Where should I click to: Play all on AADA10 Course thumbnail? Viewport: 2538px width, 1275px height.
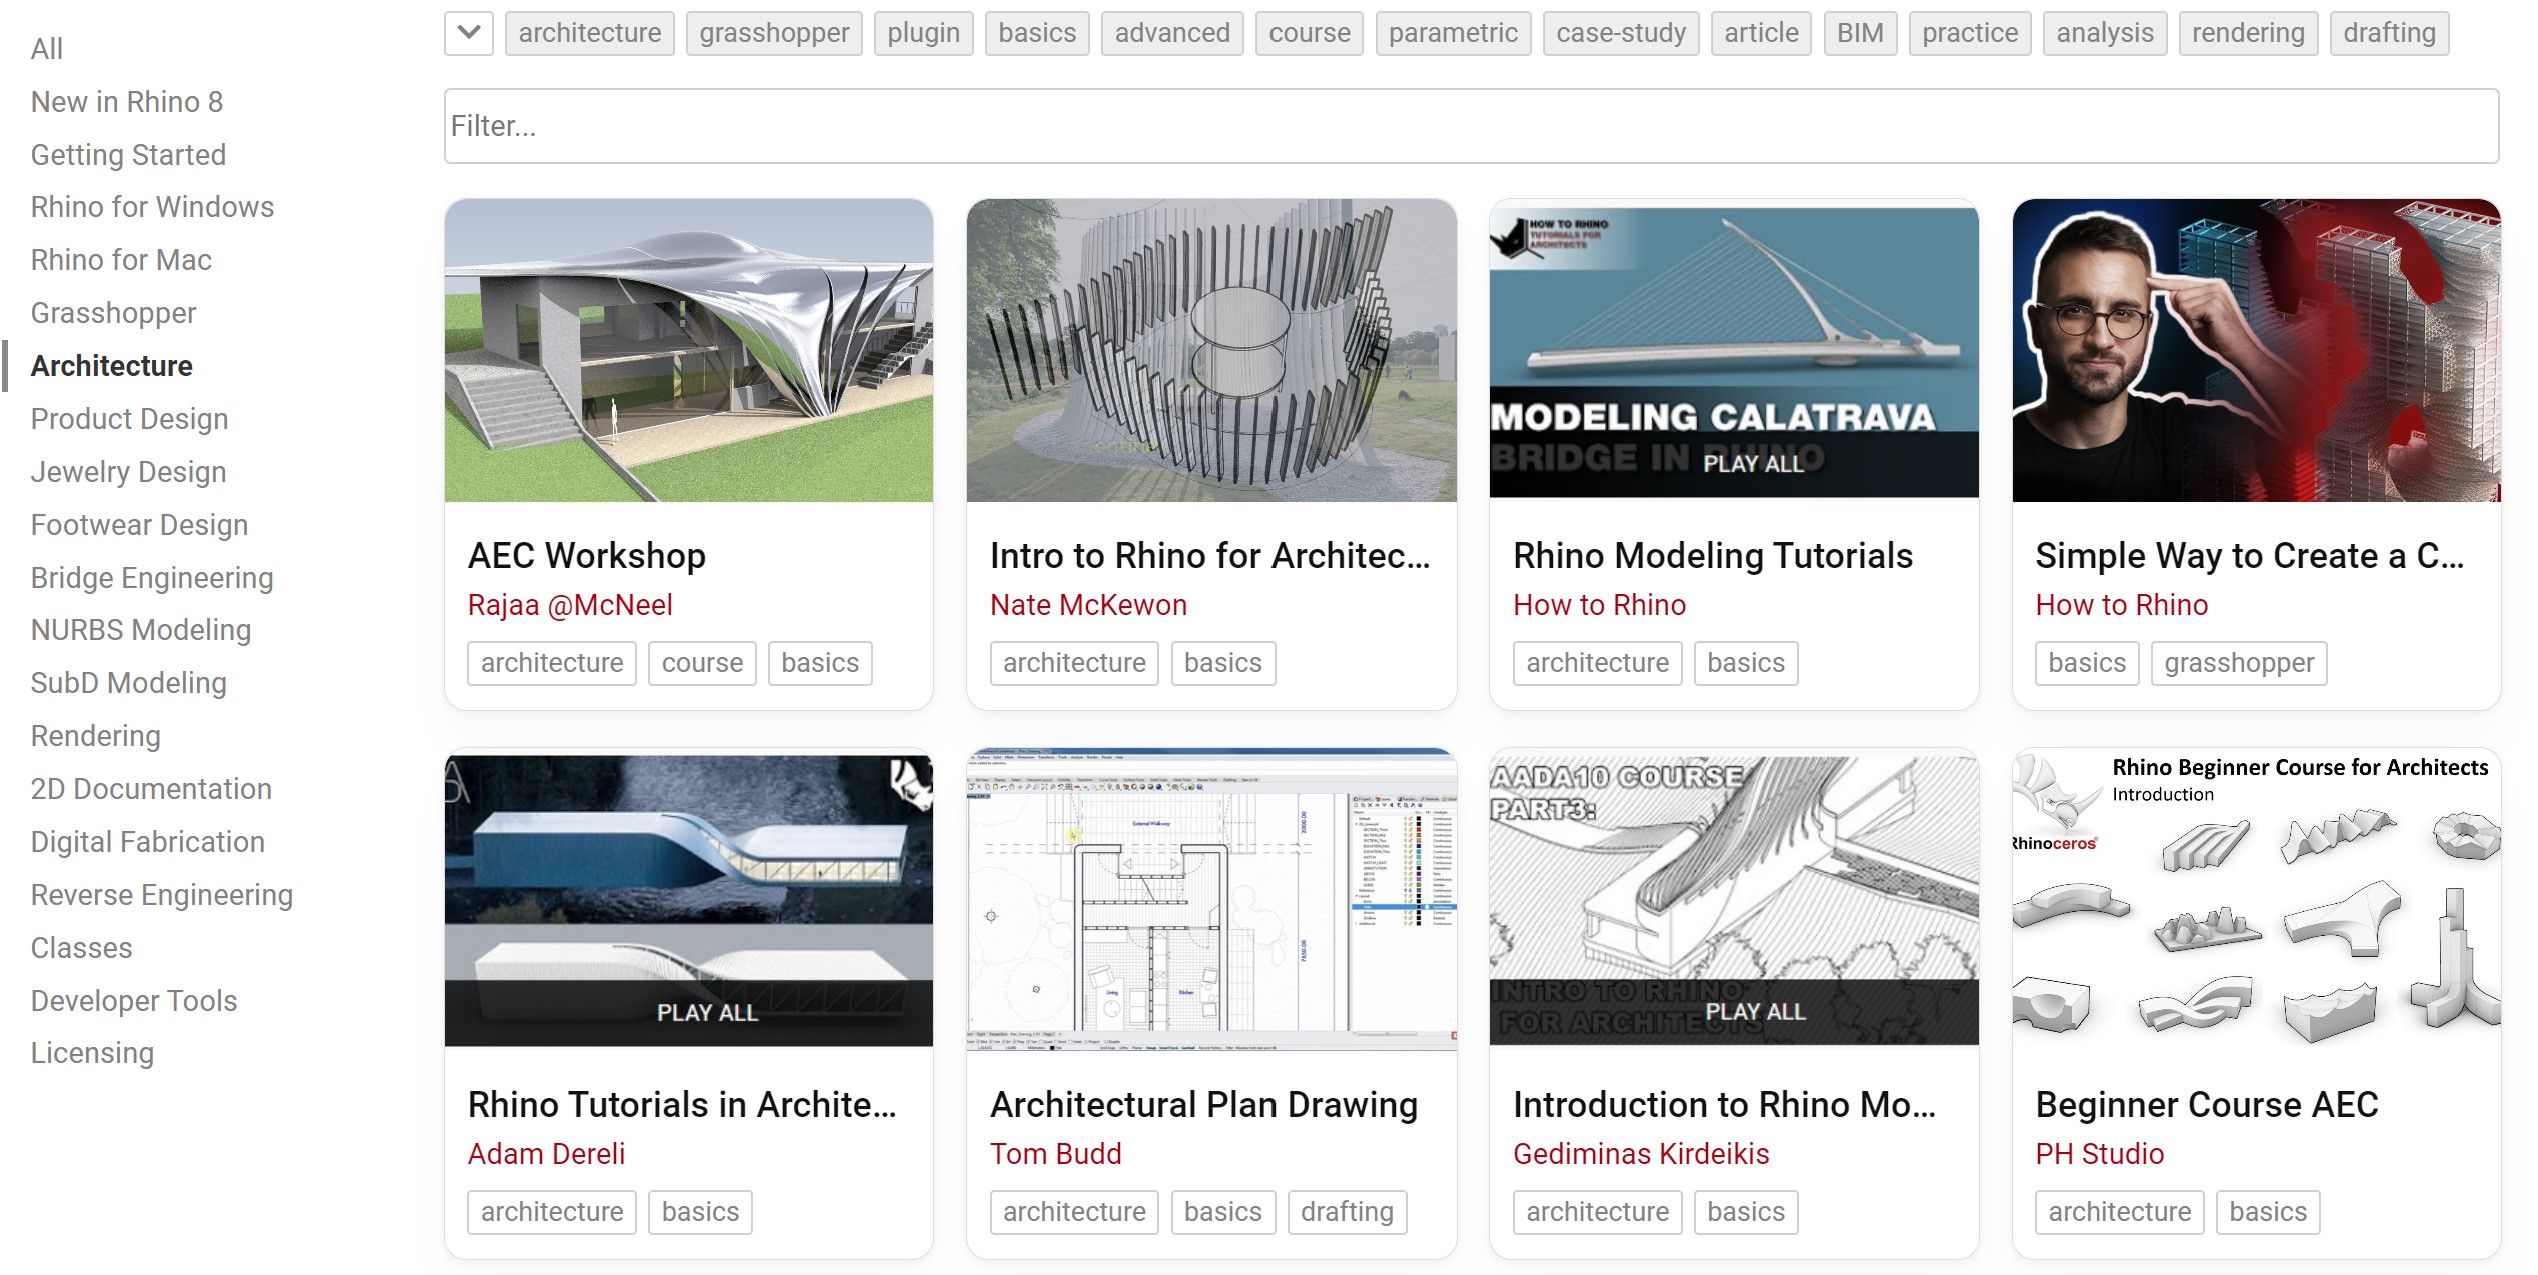[x=1755, y=1011]
